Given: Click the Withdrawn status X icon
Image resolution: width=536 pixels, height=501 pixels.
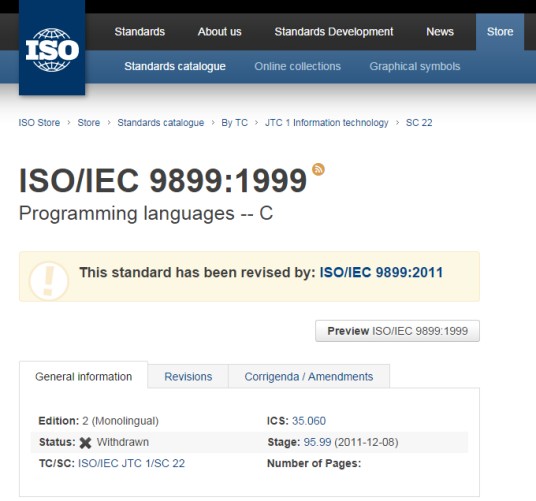Looking at the screenshot, I should pyautogui.click(x=85, y=443).
